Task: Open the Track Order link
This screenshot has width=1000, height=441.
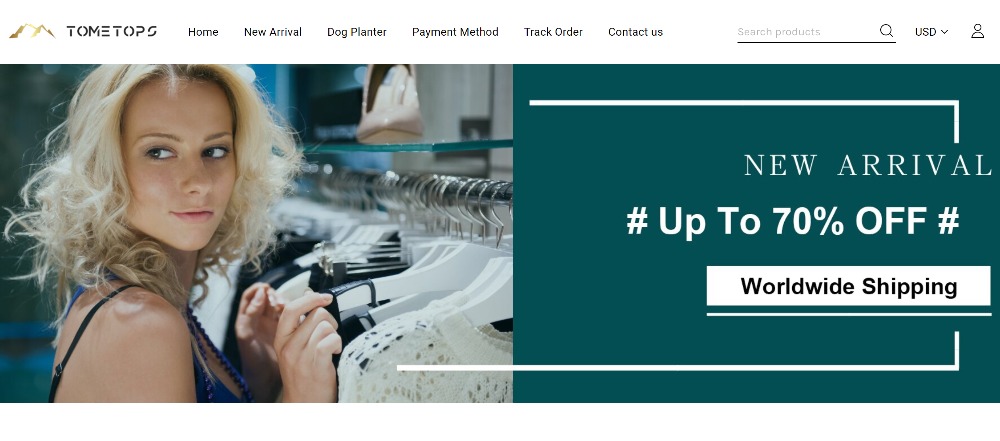Action: click(553, 32)
